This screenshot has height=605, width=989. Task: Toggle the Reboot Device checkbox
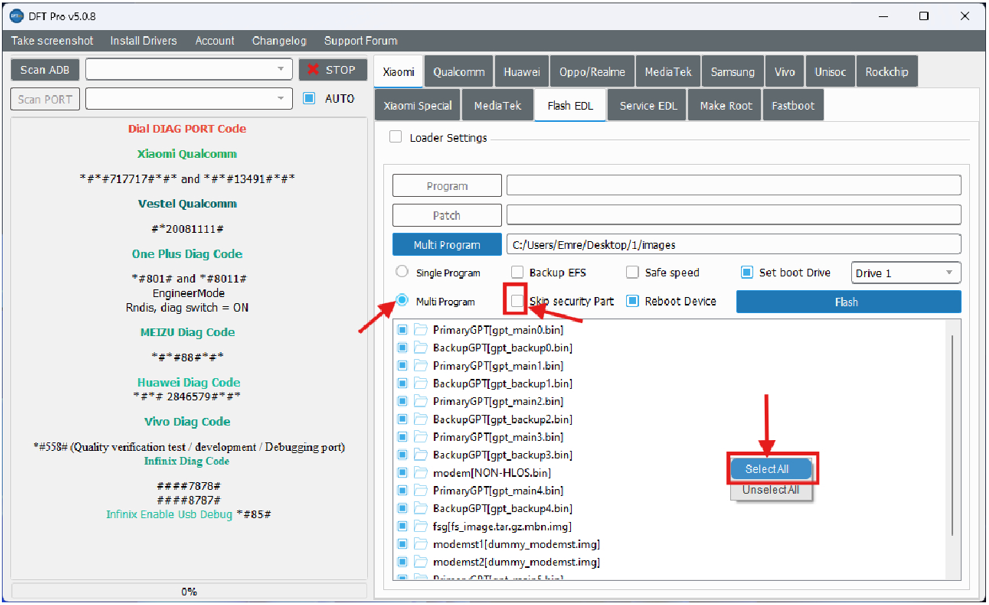tap(632, 301)
